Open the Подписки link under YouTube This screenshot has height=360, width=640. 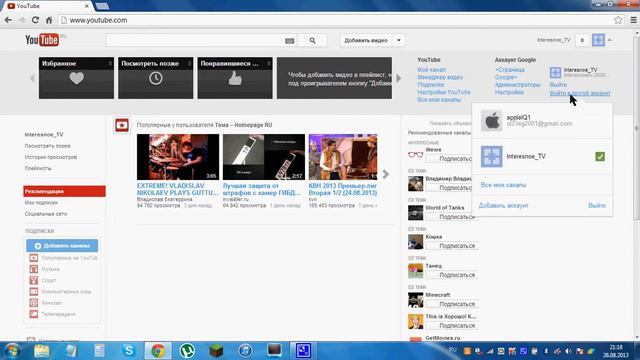pos(430,84)
